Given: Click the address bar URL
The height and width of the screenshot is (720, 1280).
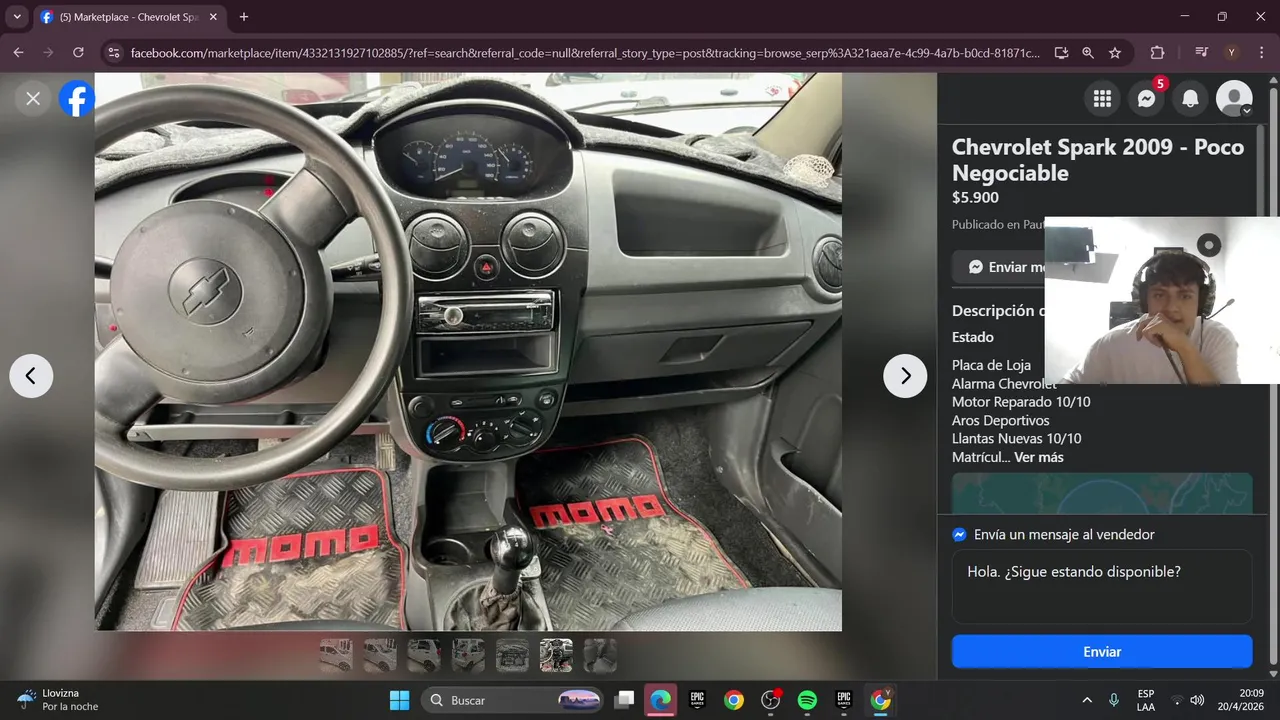Looking at the screenshot, I should tap(585, 53).
